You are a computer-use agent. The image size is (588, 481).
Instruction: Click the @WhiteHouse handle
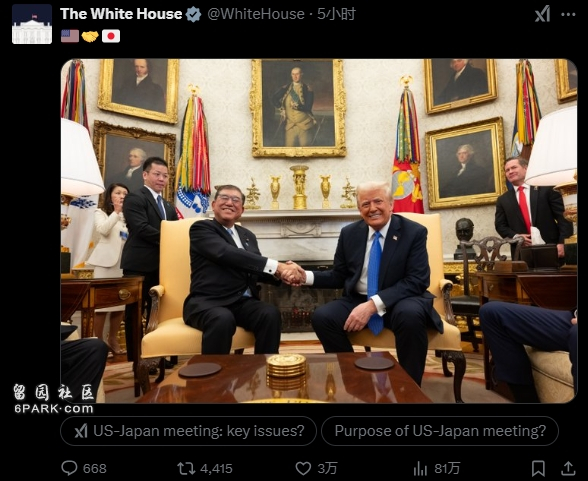click(256, 14)
